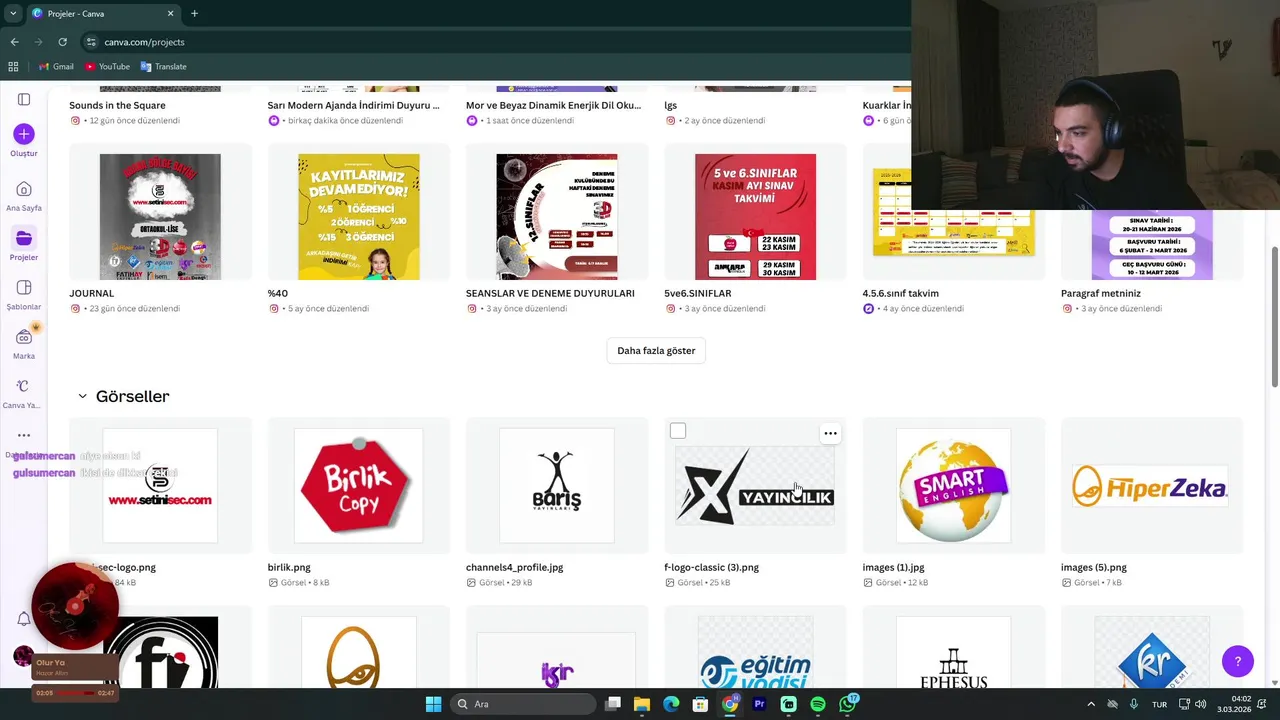This screenshot has height=720, width=1280.
Task: Open Canva Yapay Zeka sidebar item
Action: (x=22, y=393)
